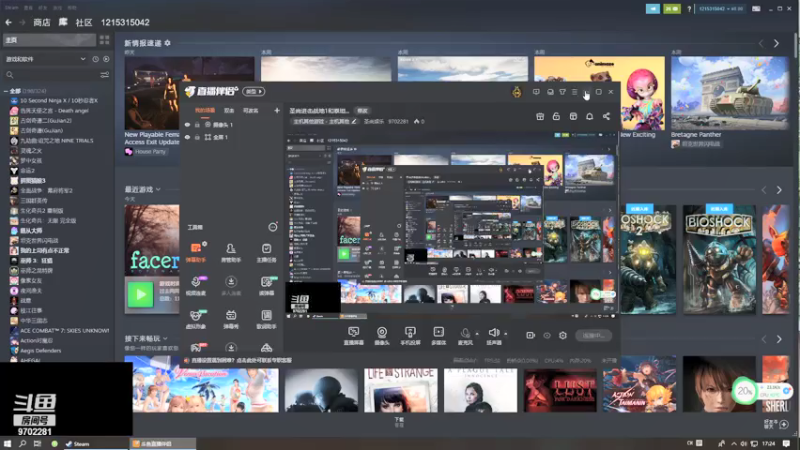Open news settings gear beside 新情报速递
800x450 pixels.
(x=167, y=43)
